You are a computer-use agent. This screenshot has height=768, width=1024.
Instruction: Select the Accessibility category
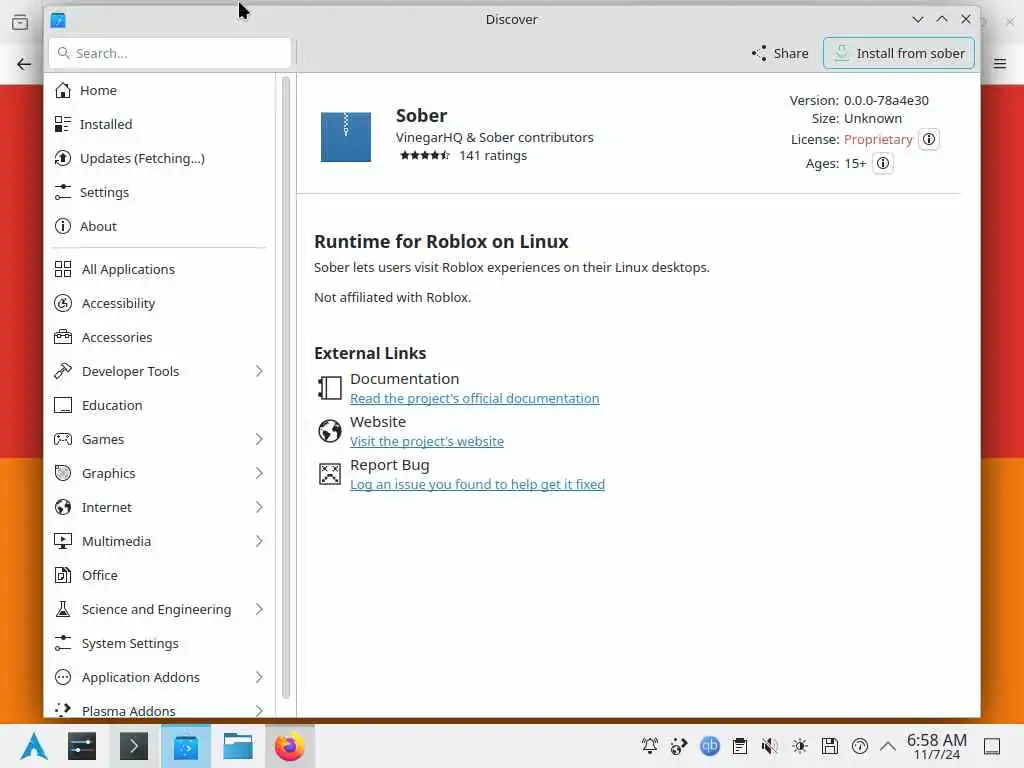[160, 303]
